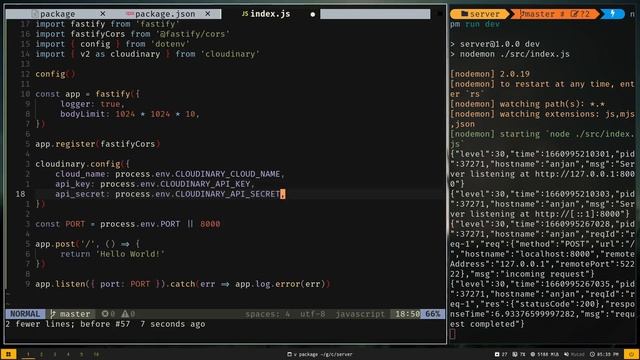Image resolution: width=640 pixels, height=360 pixels.
Task: Click the git branch icon in statusline
Action: [53, 314]
